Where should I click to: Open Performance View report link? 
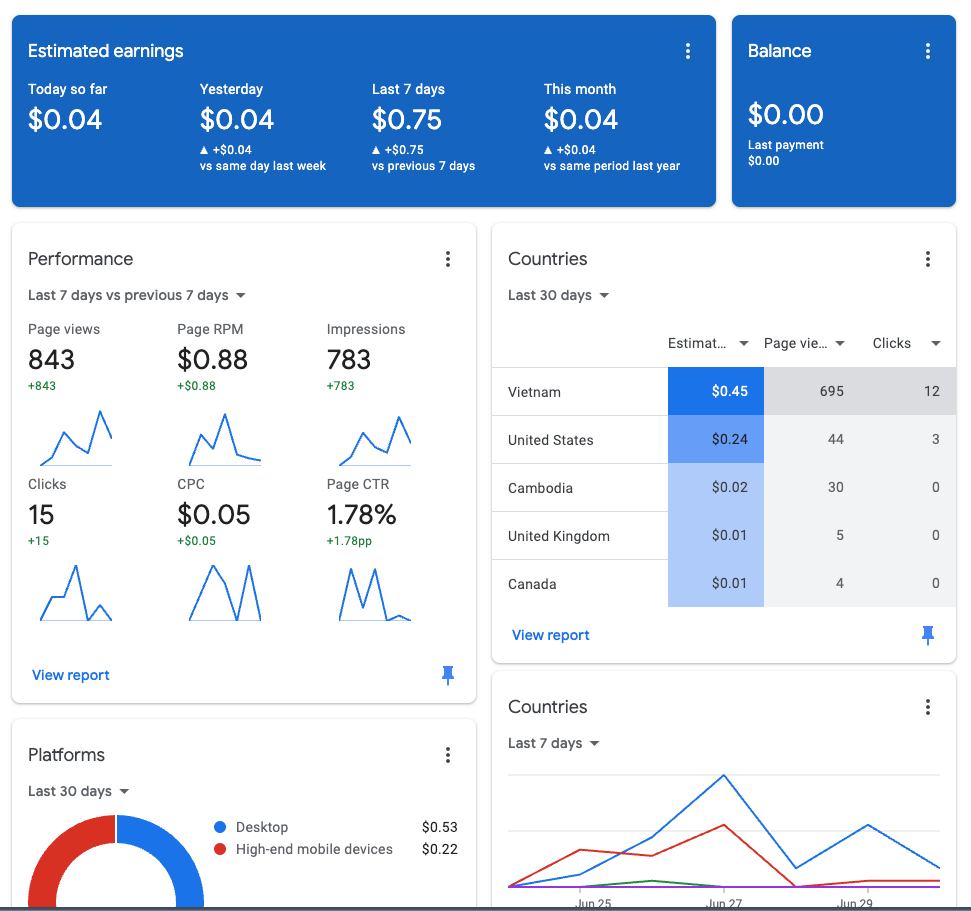coord(71,675)
